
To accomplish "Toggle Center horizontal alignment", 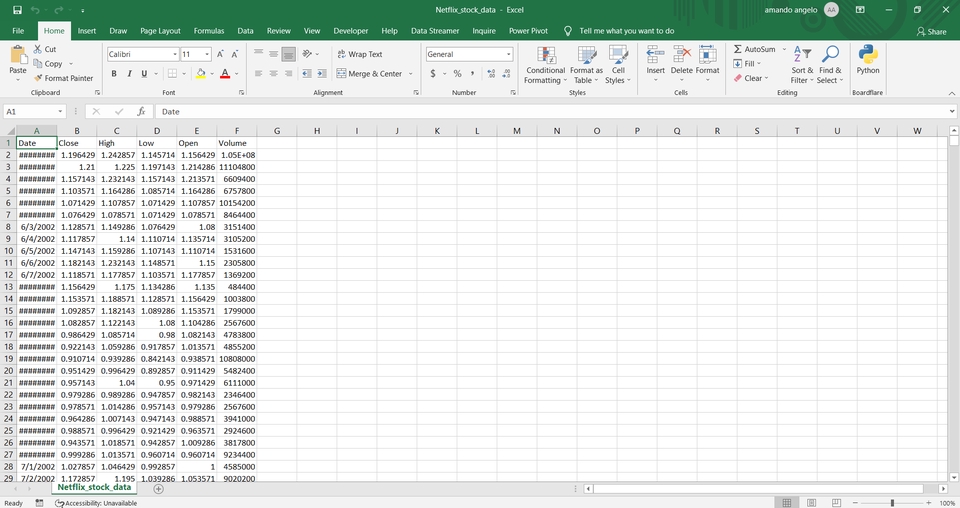I will (274, 73).
